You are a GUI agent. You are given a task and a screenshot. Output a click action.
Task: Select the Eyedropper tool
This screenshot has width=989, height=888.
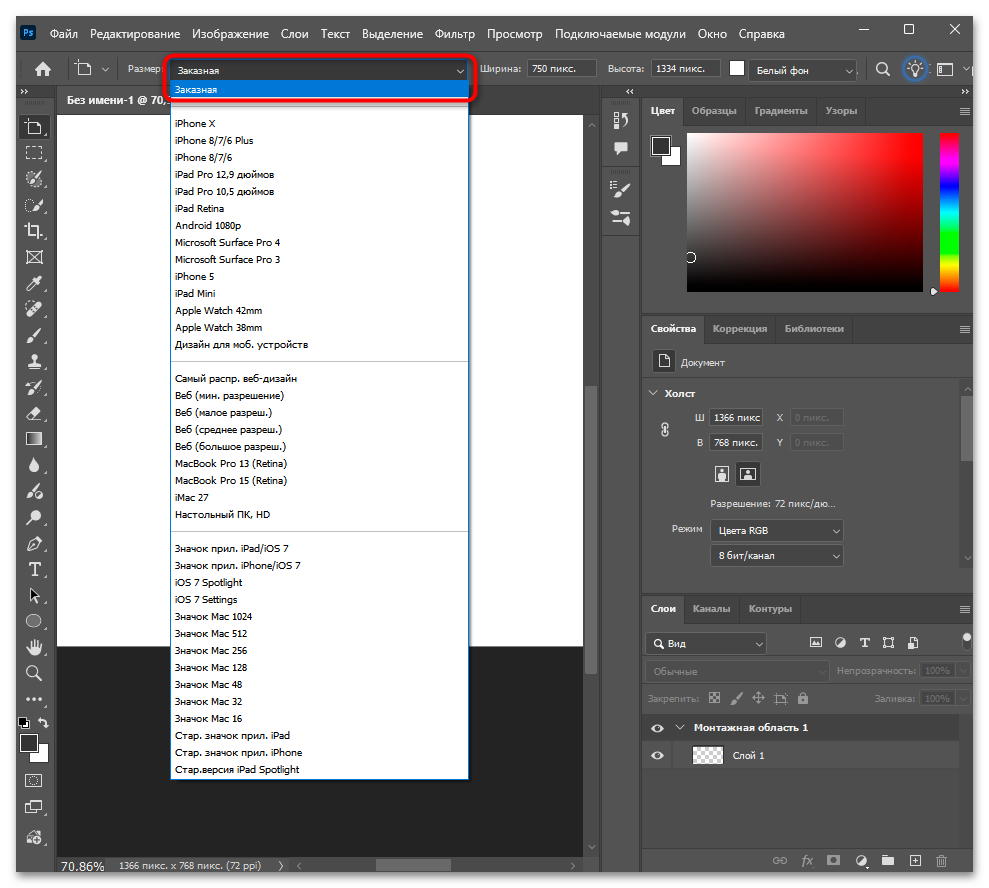click(34, 283)
